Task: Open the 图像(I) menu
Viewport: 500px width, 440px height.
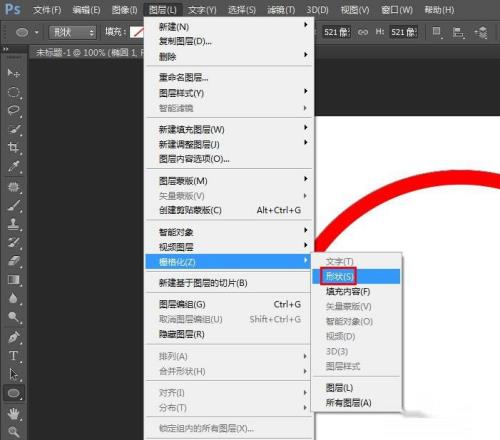Action: [124, 10]
